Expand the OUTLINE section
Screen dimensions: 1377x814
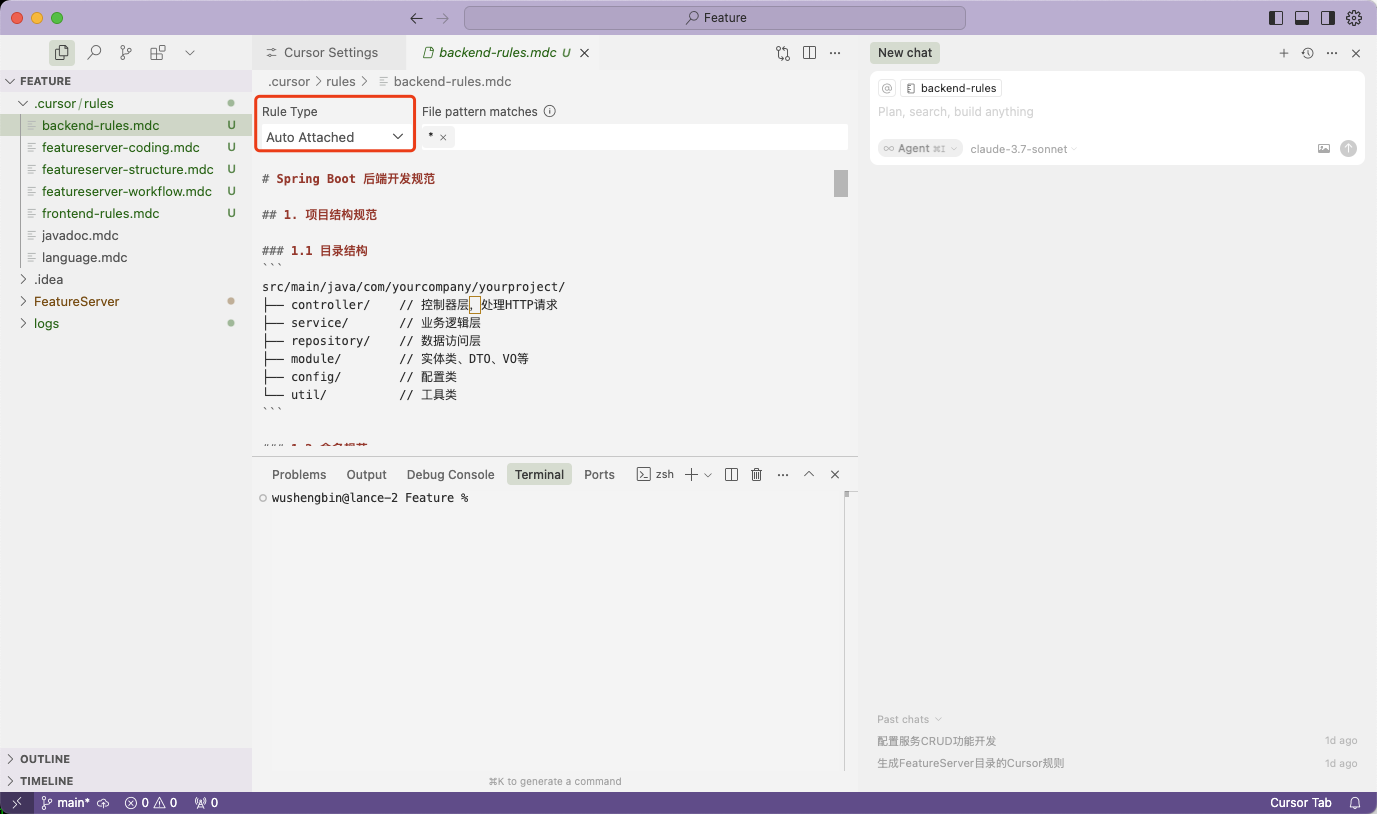126,759
